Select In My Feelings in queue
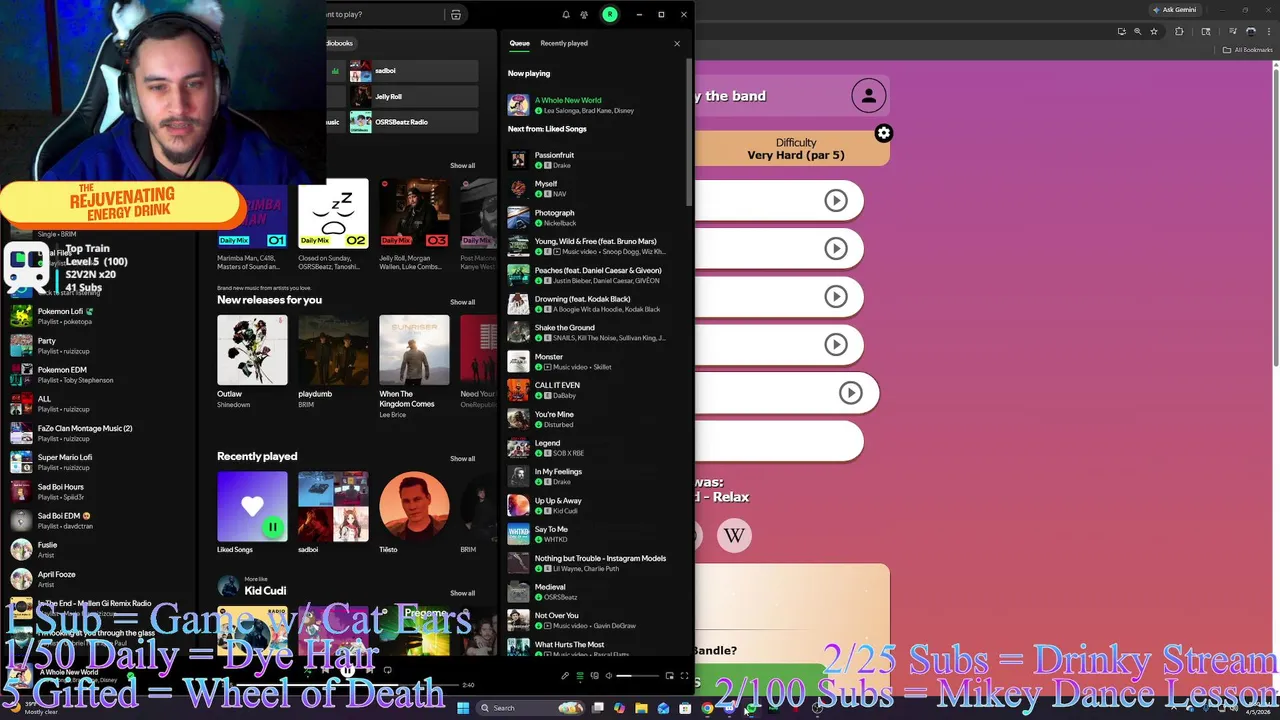This screenshot has width=1280, height=720. coord(595,476)
